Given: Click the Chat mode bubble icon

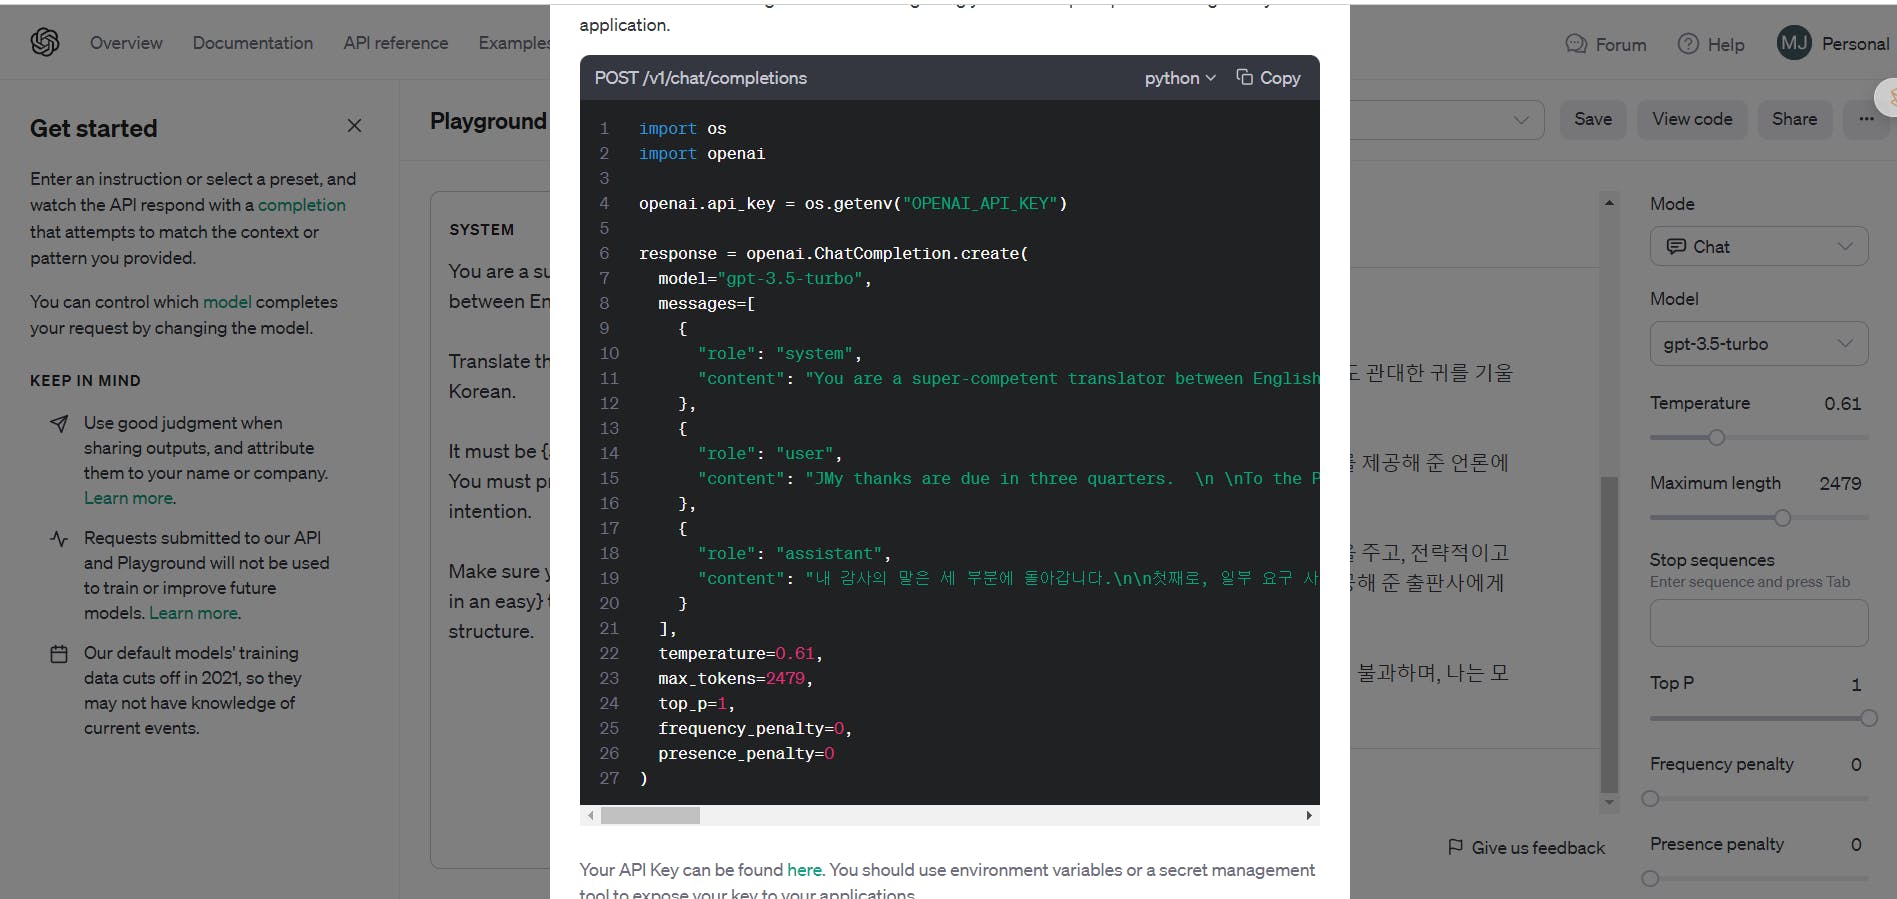Looking at the screenshot, I should (1676, 246).
